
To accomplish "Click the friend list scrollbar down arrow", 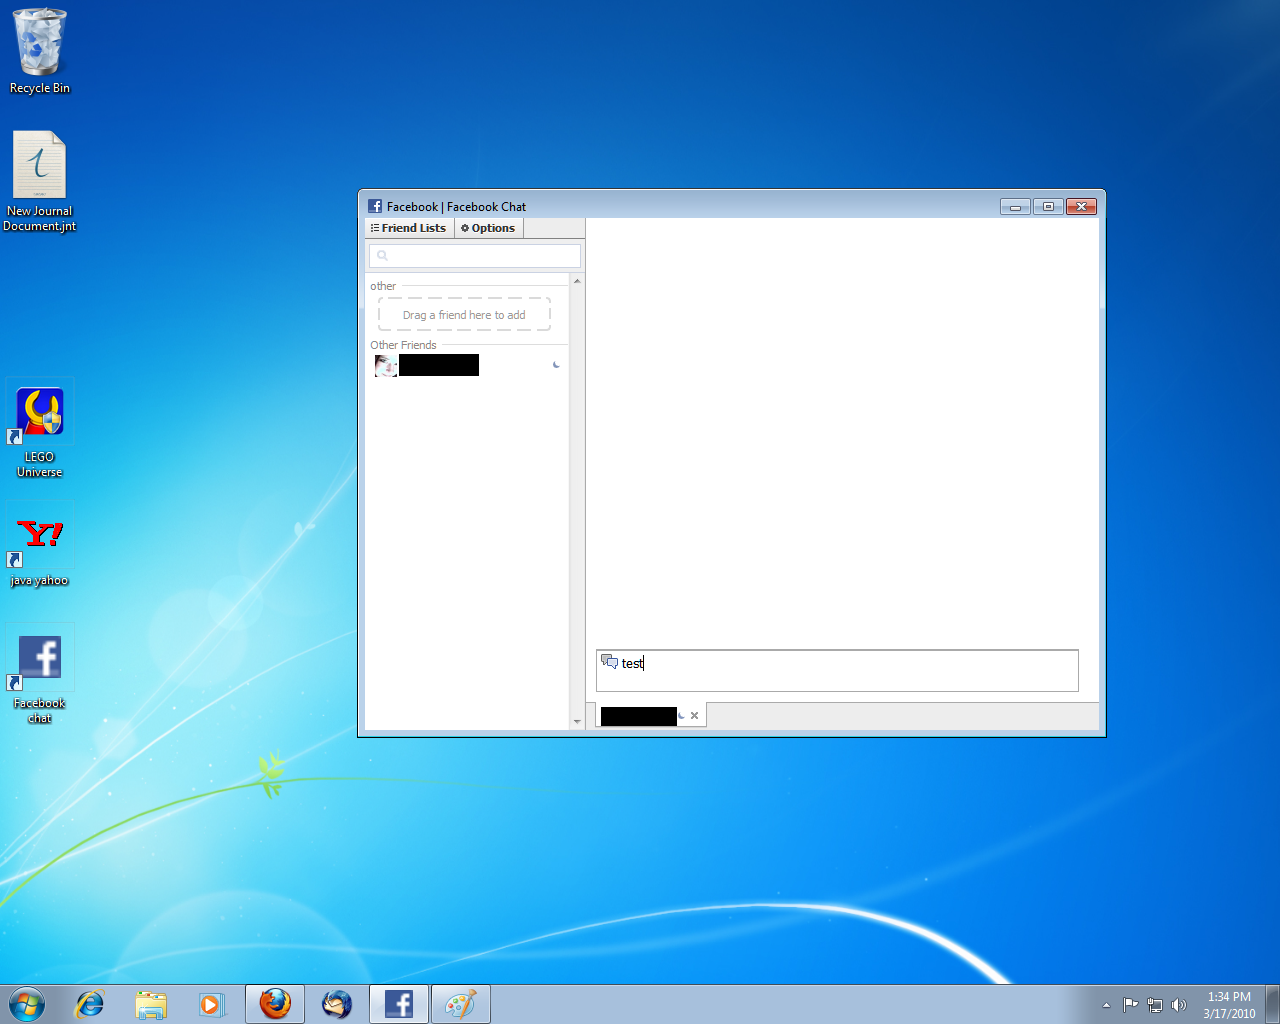I will [x=577, y=721].
